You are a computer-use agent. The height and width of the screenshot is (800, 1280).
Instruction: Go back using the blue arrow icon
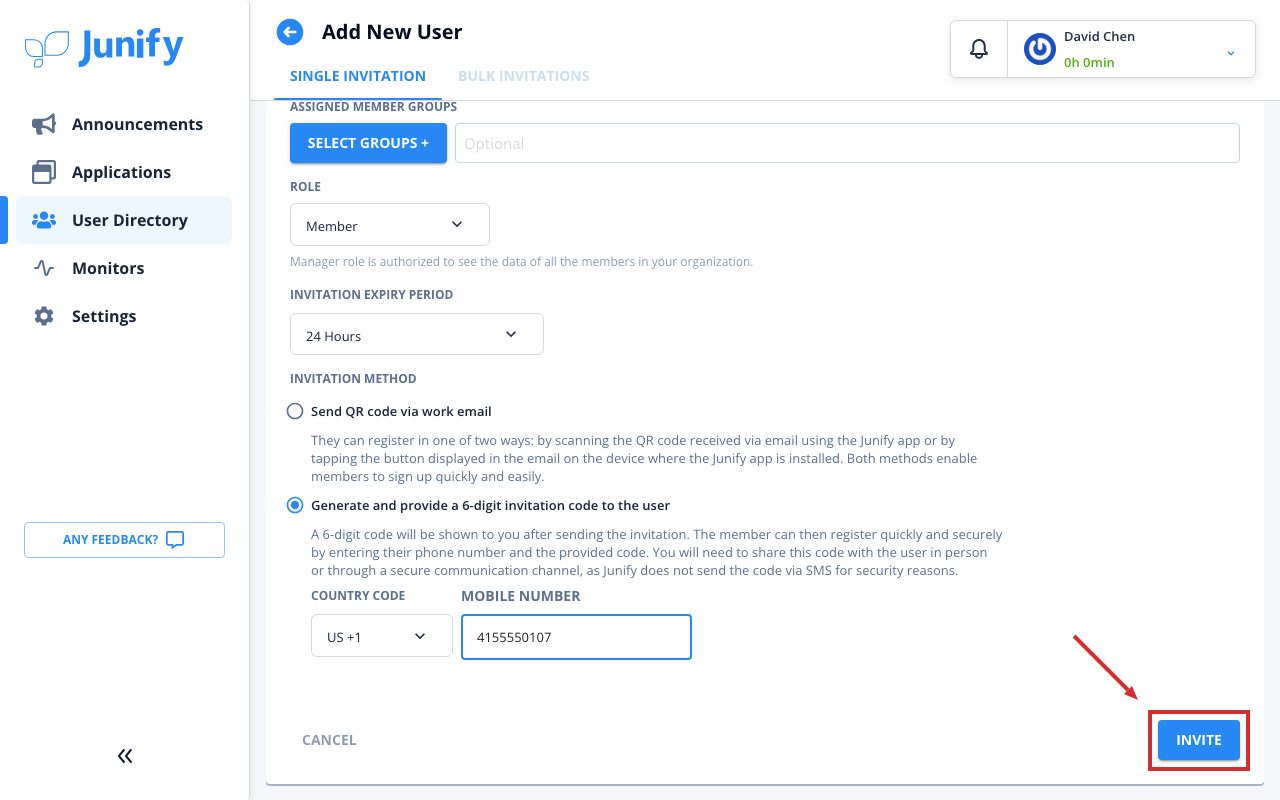tap(290, 32)
